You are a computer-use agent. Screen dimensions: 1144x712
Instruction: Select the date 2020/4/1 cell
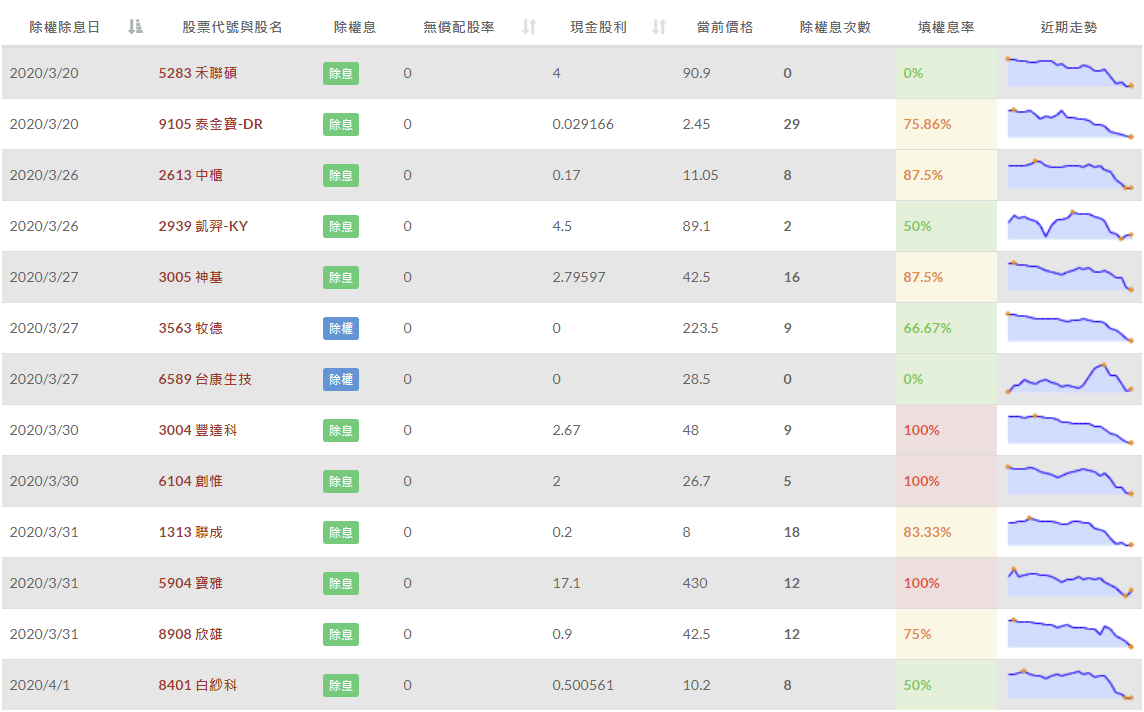[x=39, y=686]
